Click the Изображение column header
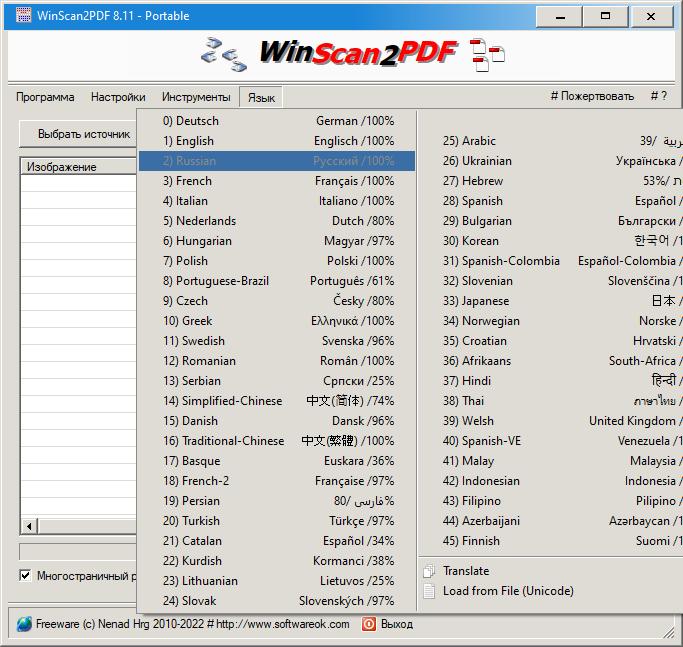 tap(78, 166)
